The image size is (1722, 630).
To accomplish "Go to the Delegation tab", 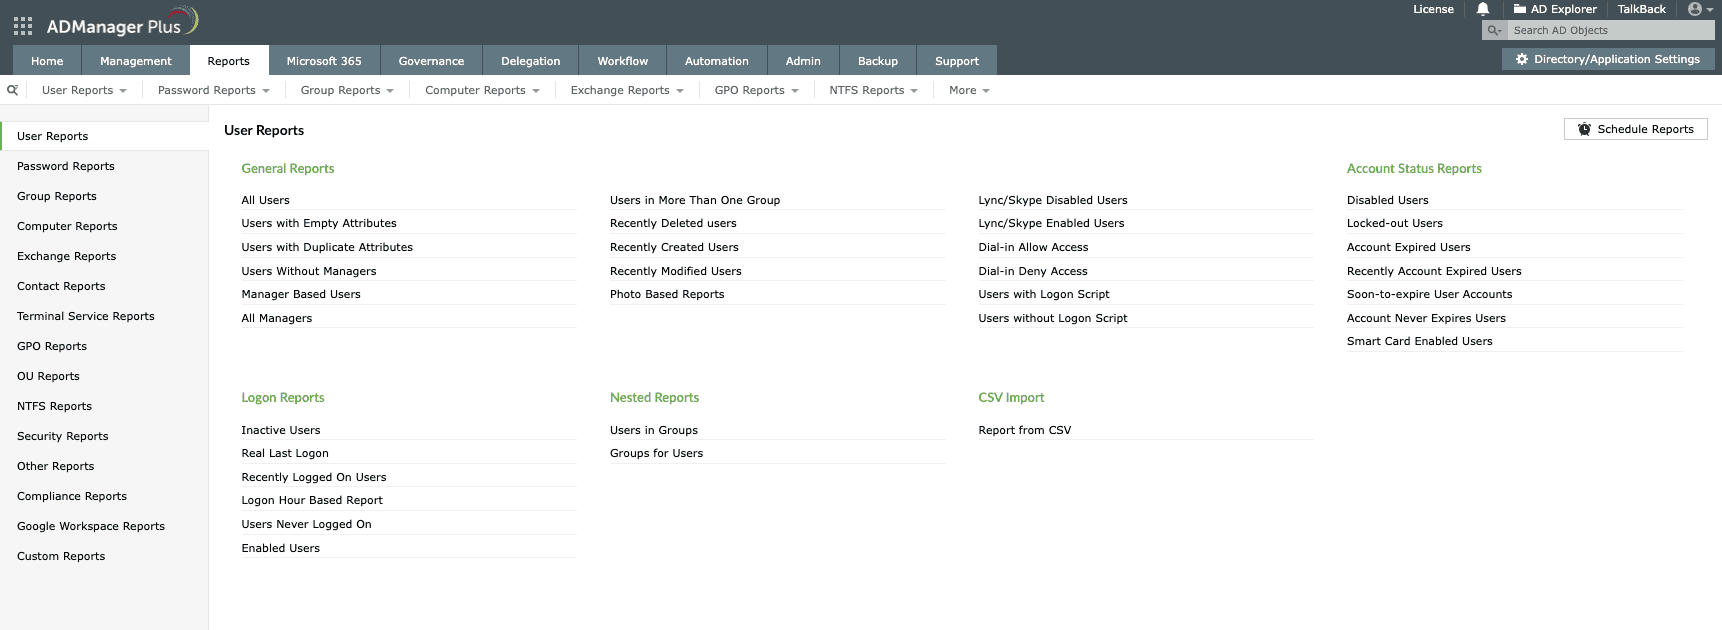I will 530,61.
